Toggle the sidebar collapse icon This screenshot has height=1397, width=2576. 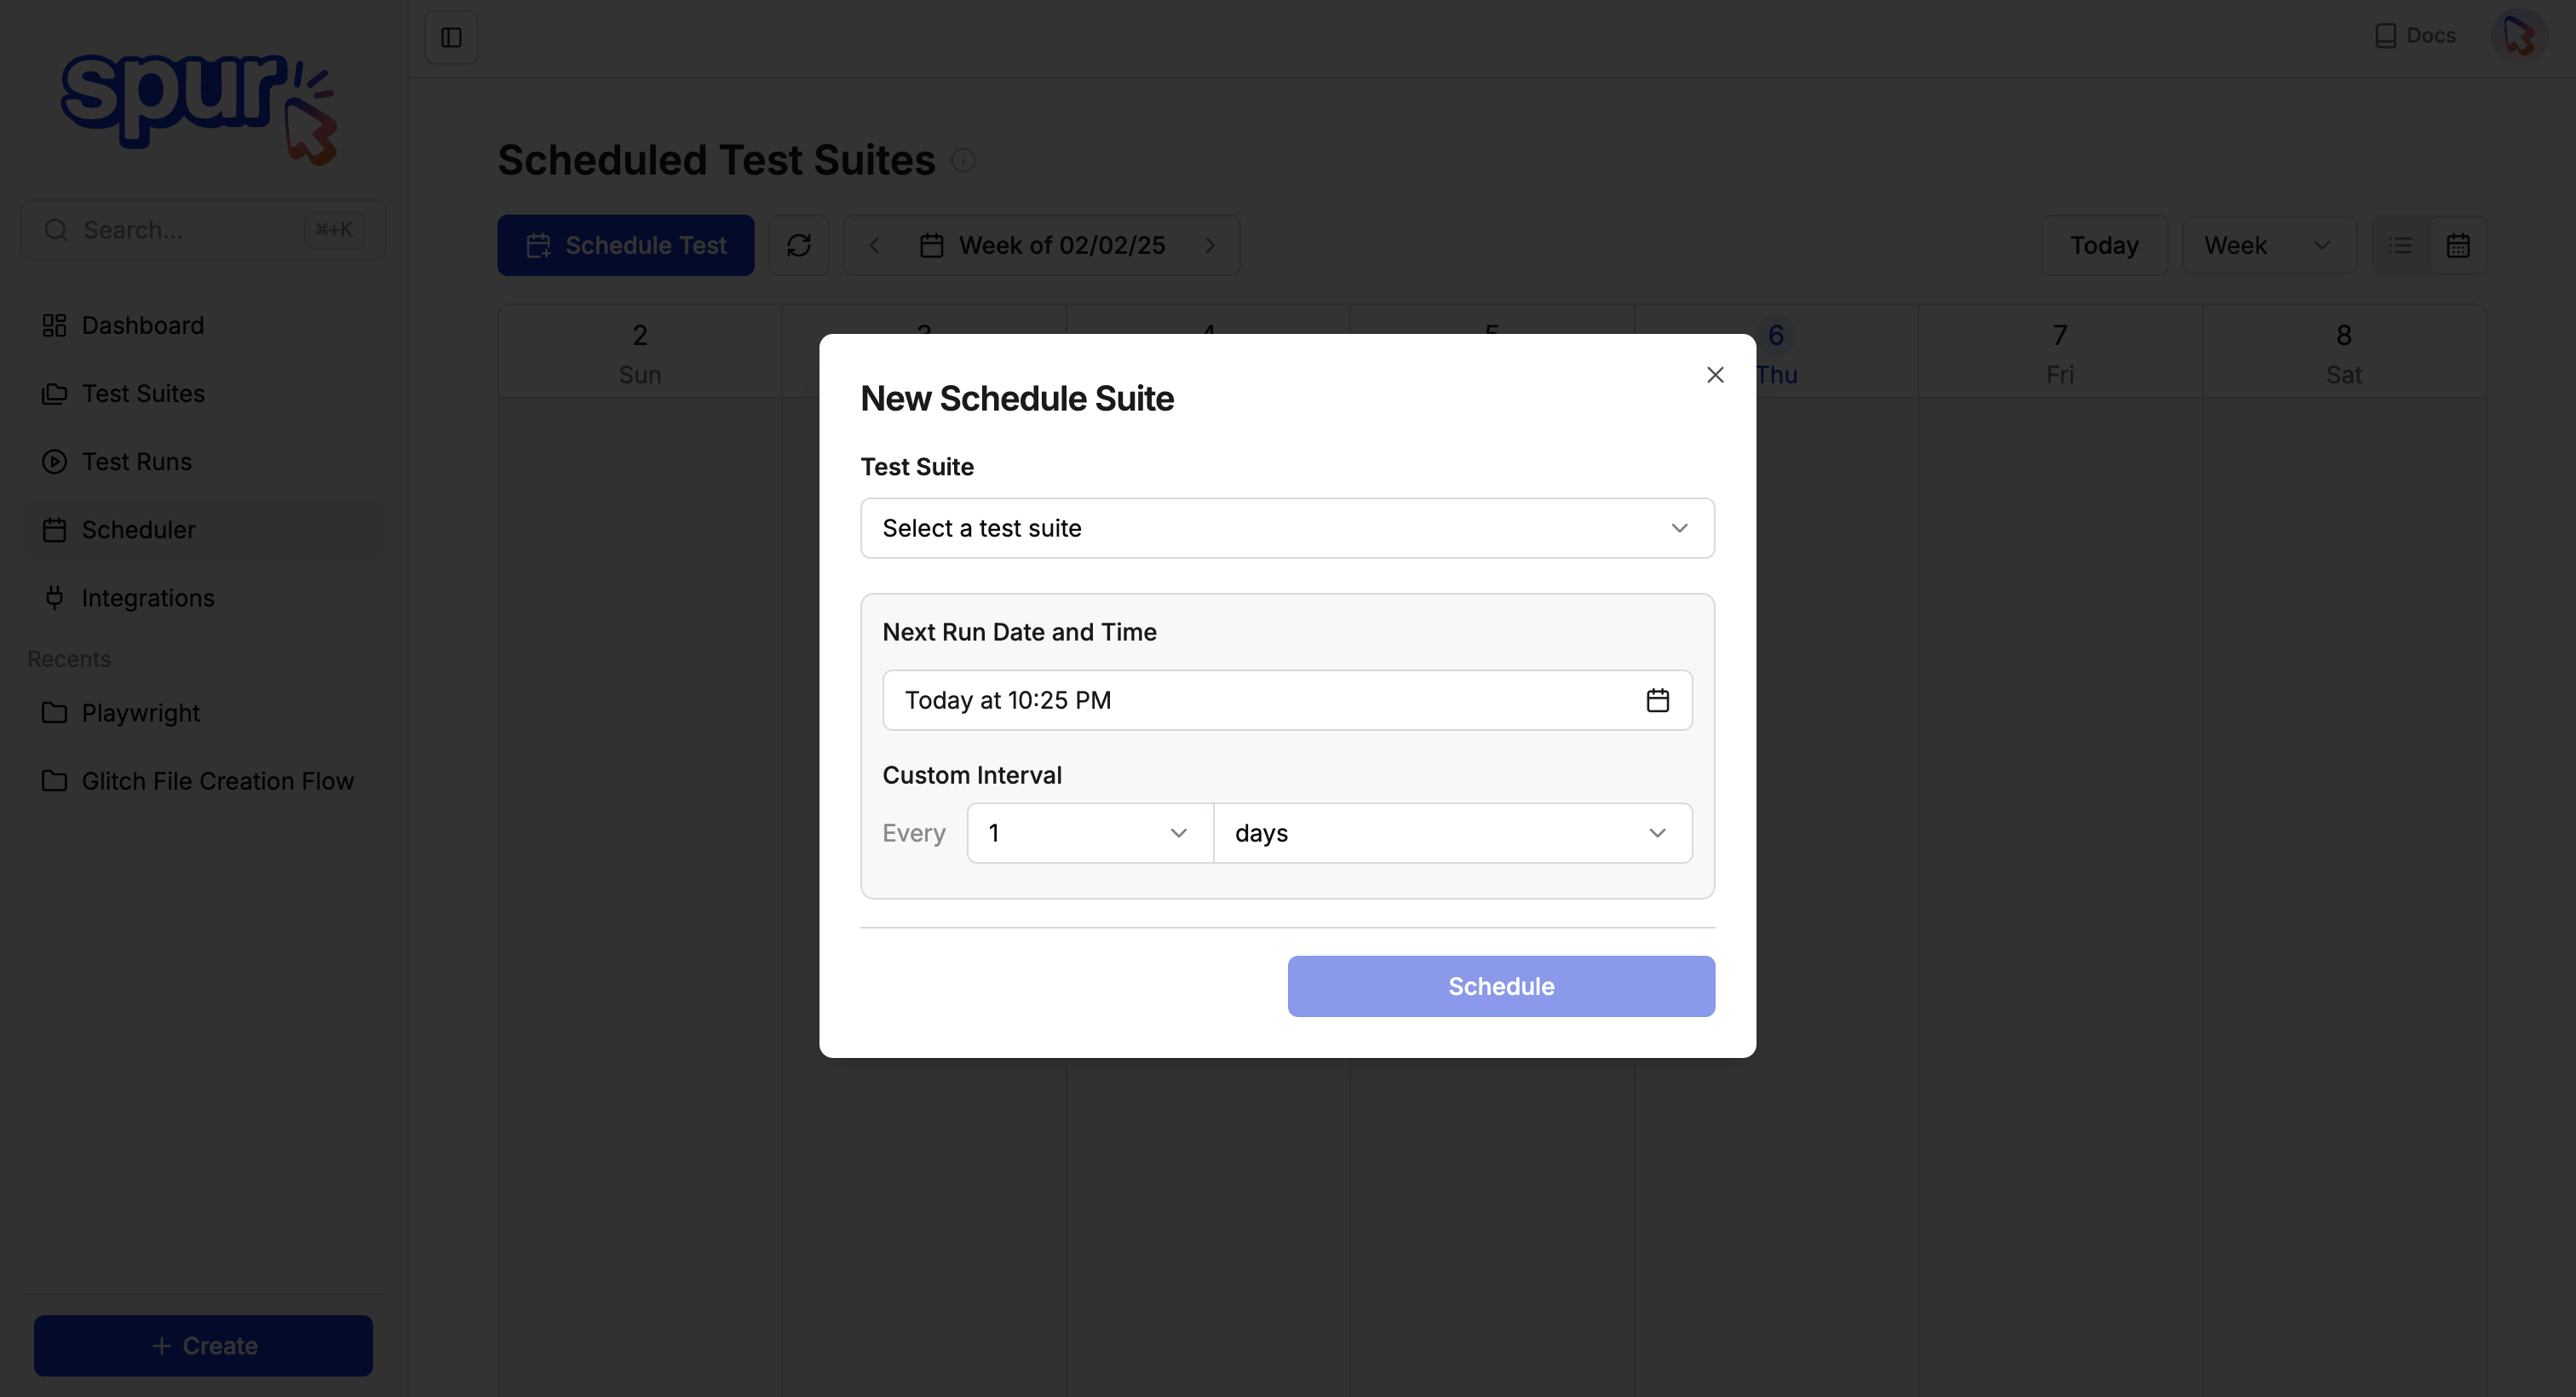(x=451, y=37)
